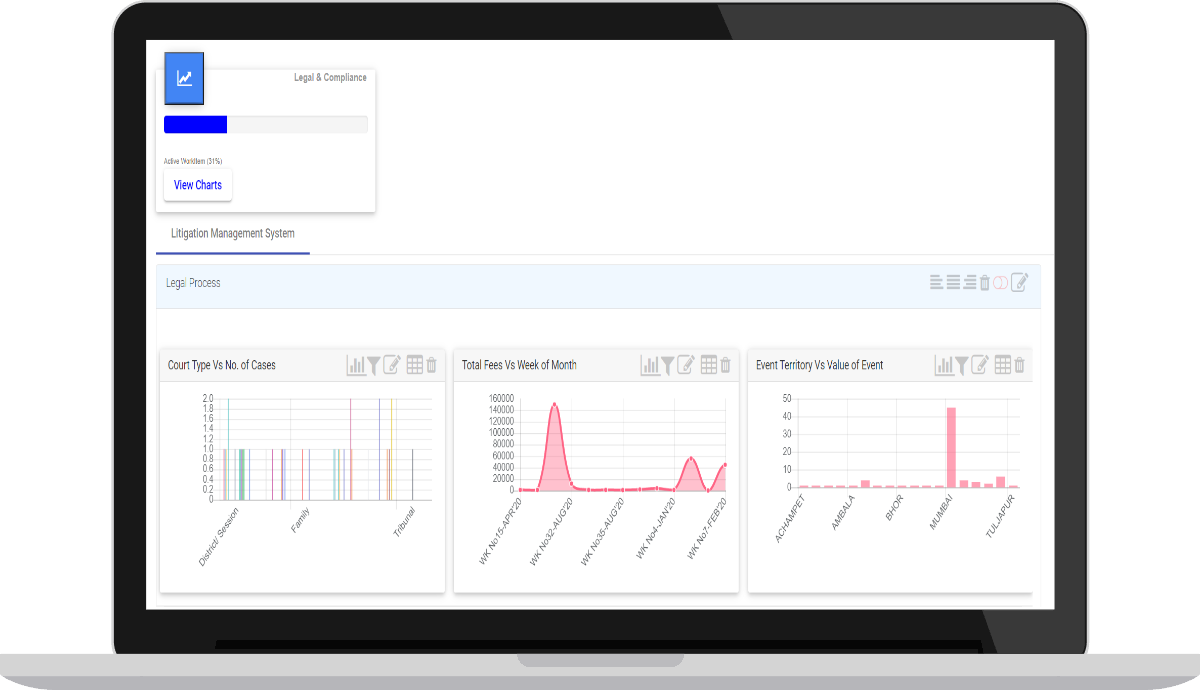Toggle table view for Total Fees chart
Image resolution: width=1200 pixels, height=690 pixels.
(709, 365)
